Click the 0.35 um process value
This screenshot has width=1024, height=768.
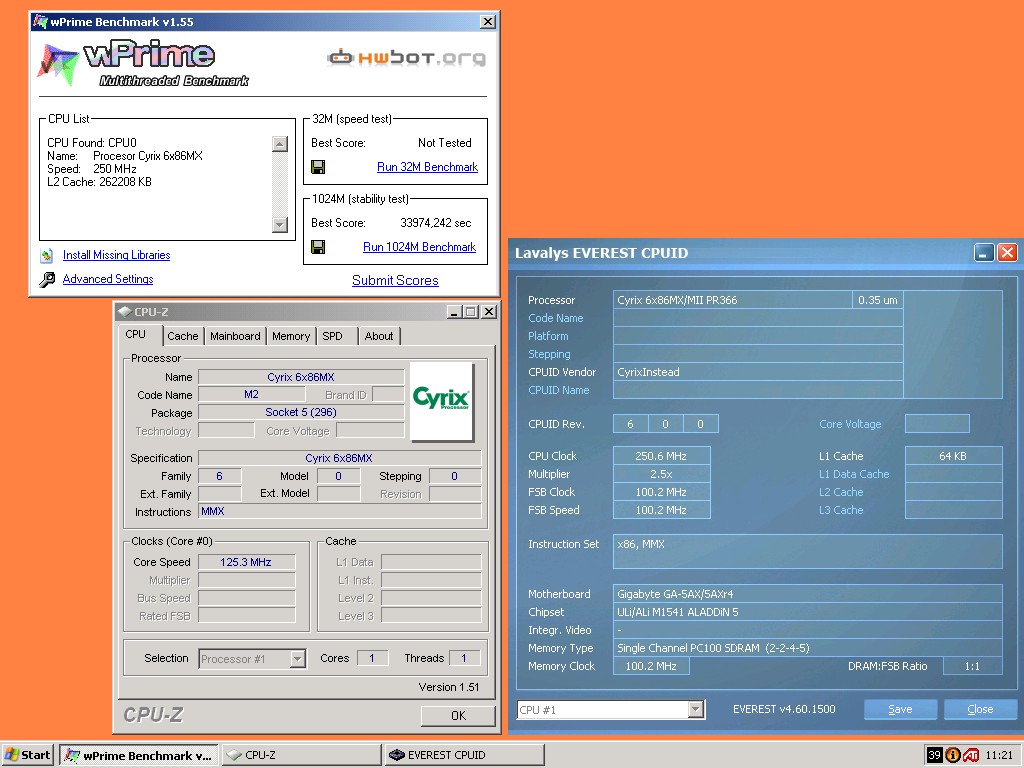pyautogui.click(x=878, y=300)
